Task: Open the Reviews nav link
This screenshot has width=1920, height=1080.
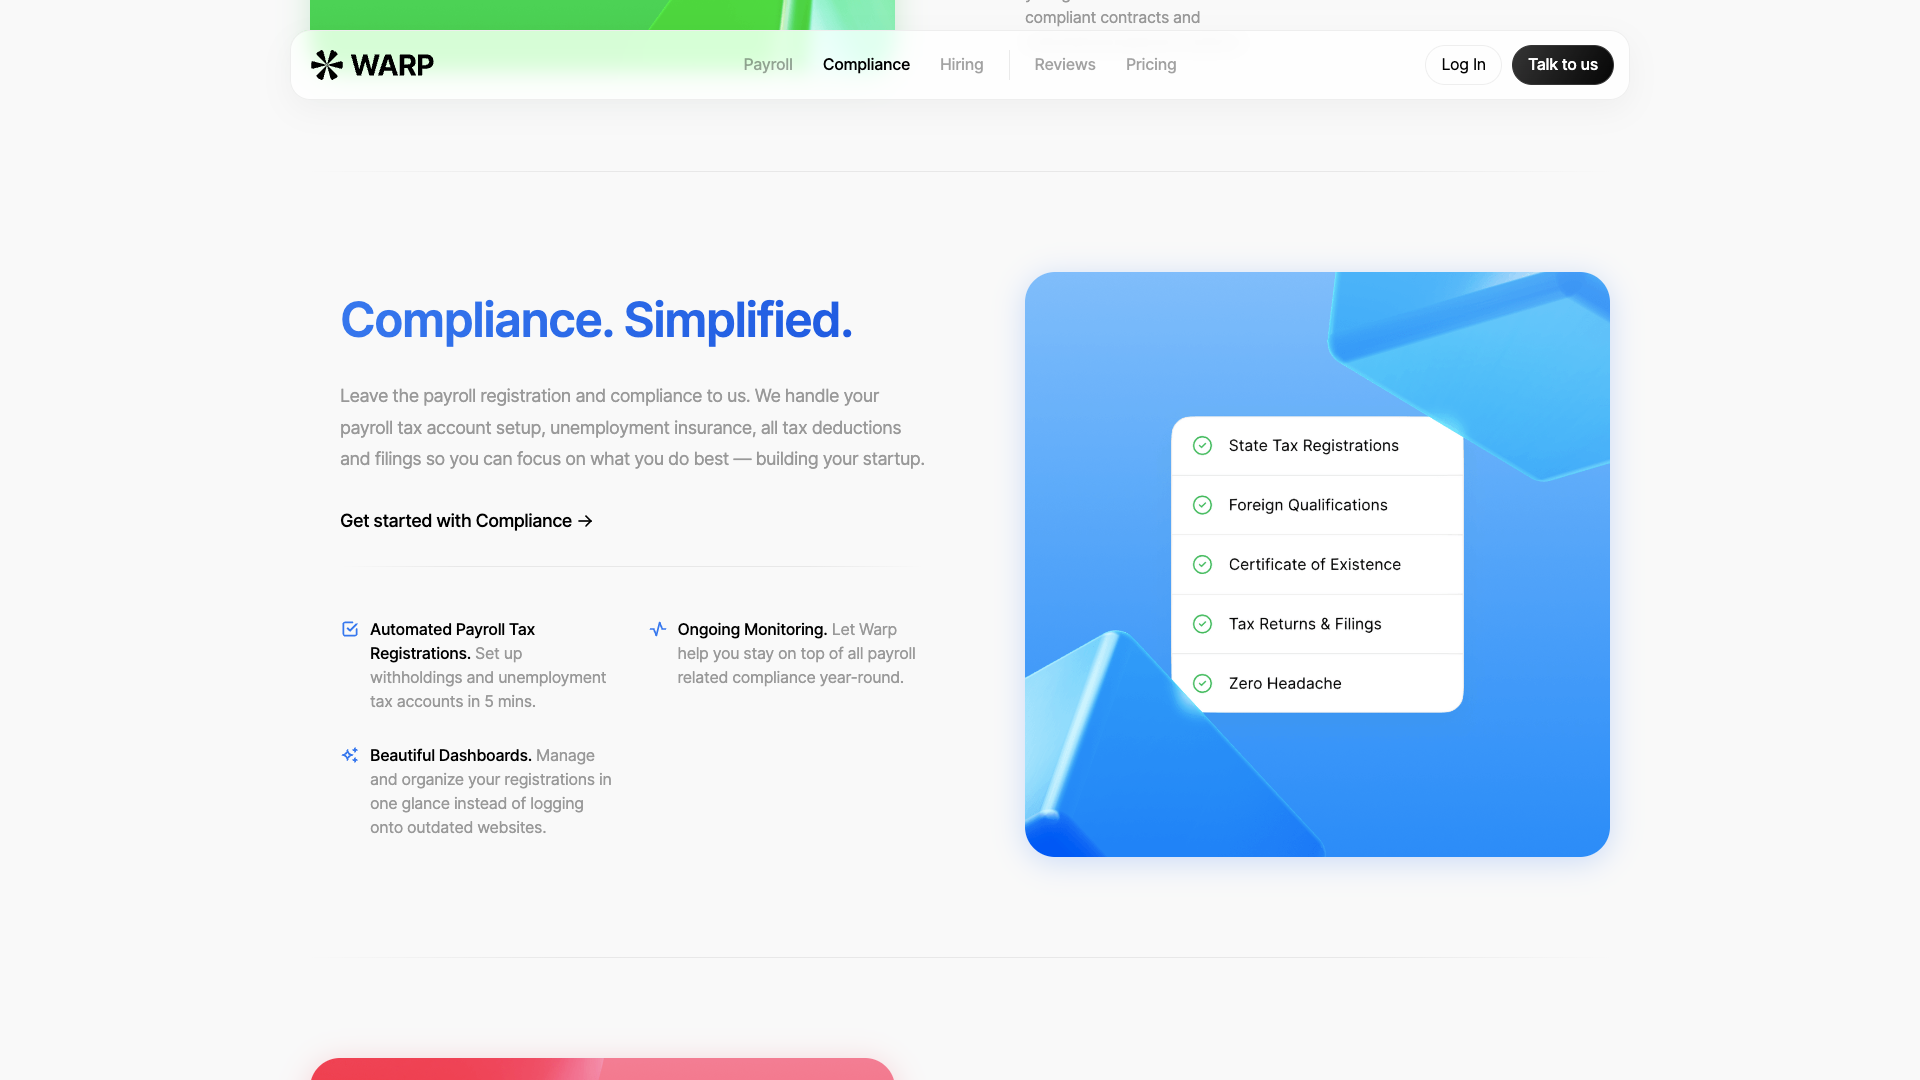Action: click(1065, 65)
